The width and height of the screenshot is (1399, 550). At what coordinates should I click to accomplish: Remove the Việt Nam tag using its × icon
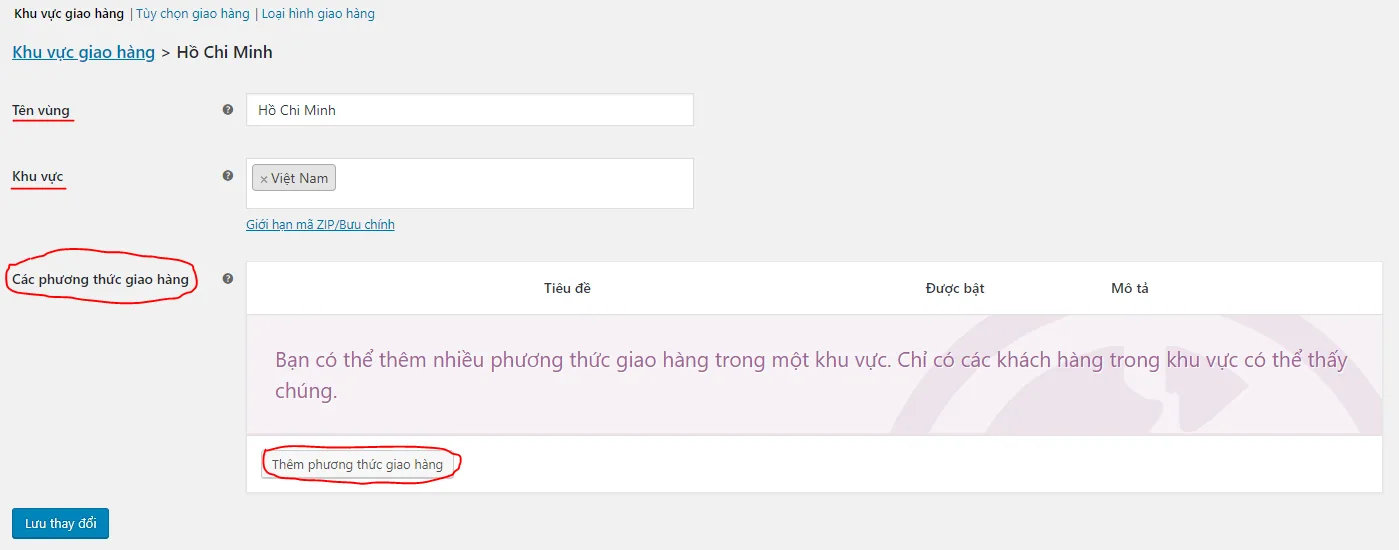pyautogui.click(x=264, y=179)
